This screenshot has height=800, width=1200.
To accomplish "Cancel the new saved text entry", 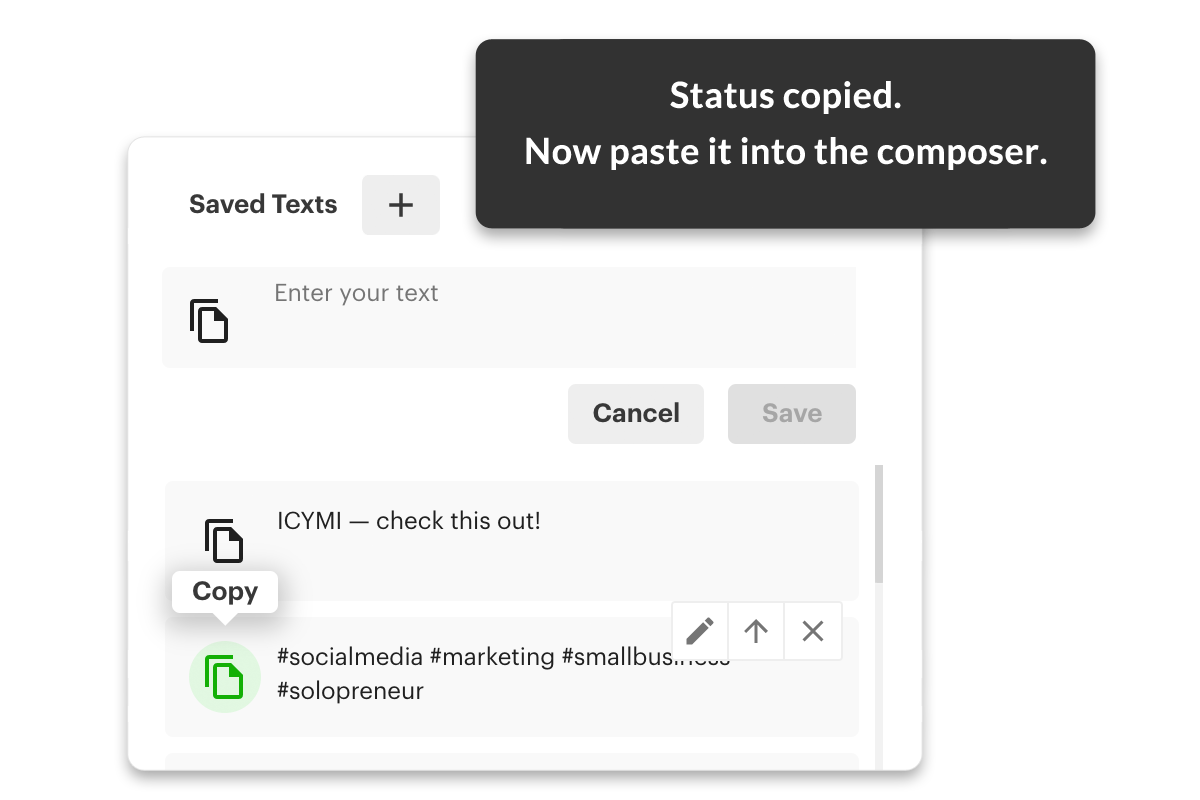I will click(x=636, y=413).
